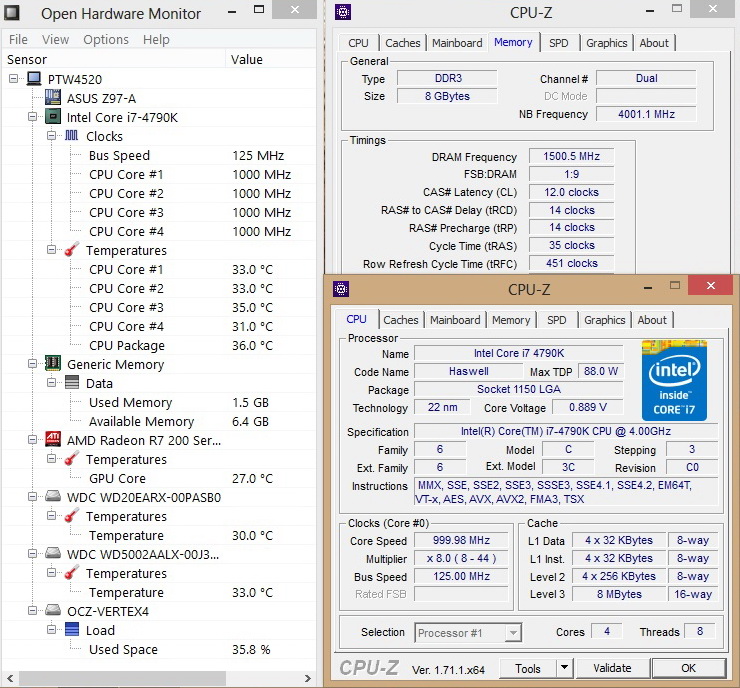
Task: Click the Core Voltage value 0.889 V
Action: 588,407
